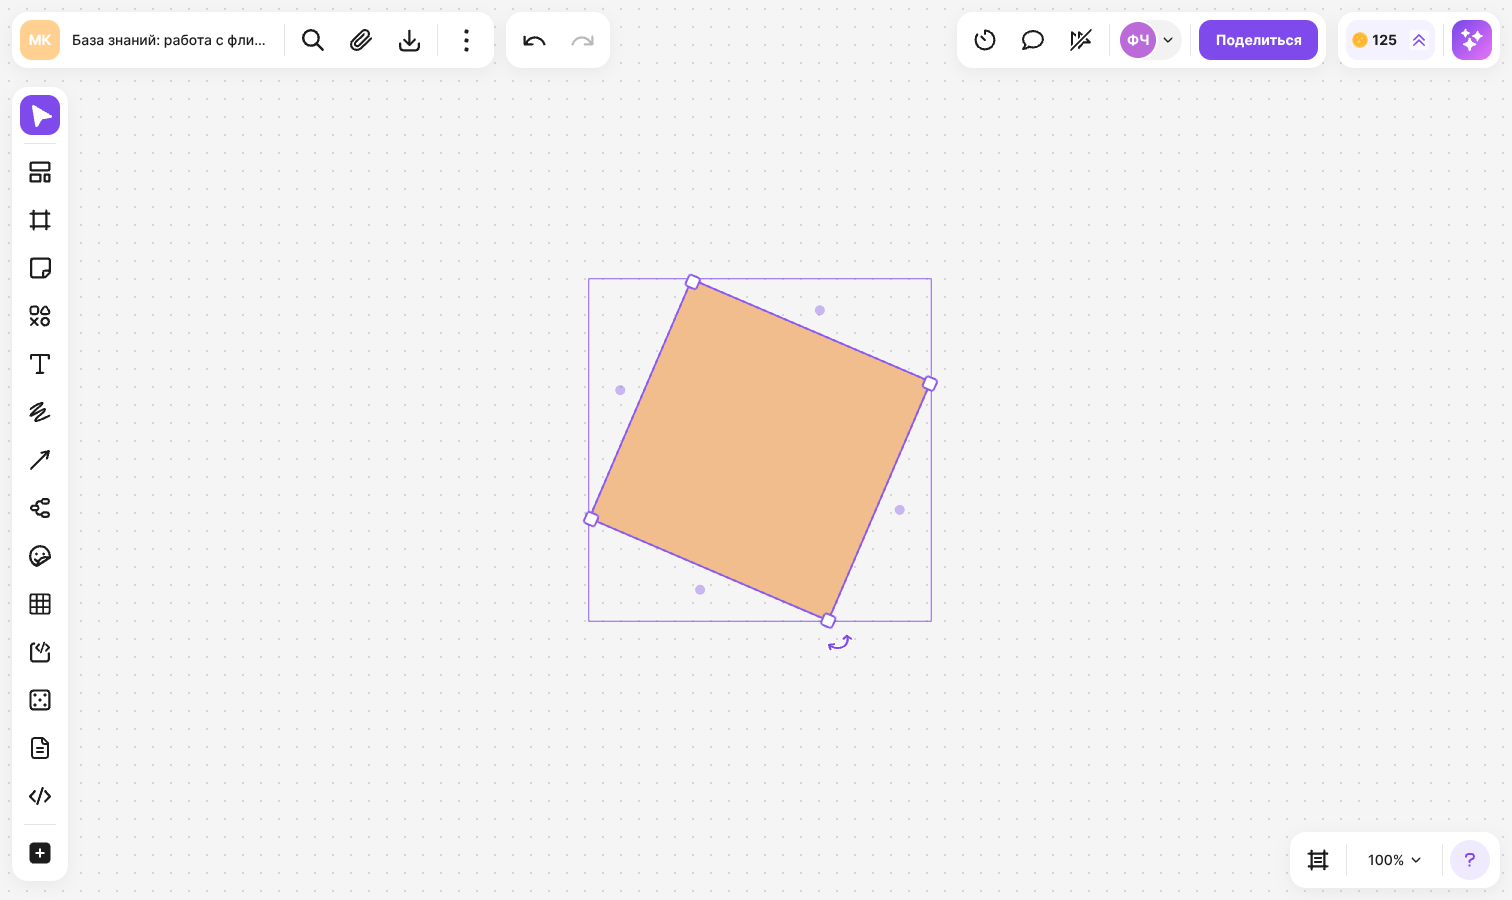Open the three-dot board menu
Viewport: 1512px width, 900px height.
(466, 40)
